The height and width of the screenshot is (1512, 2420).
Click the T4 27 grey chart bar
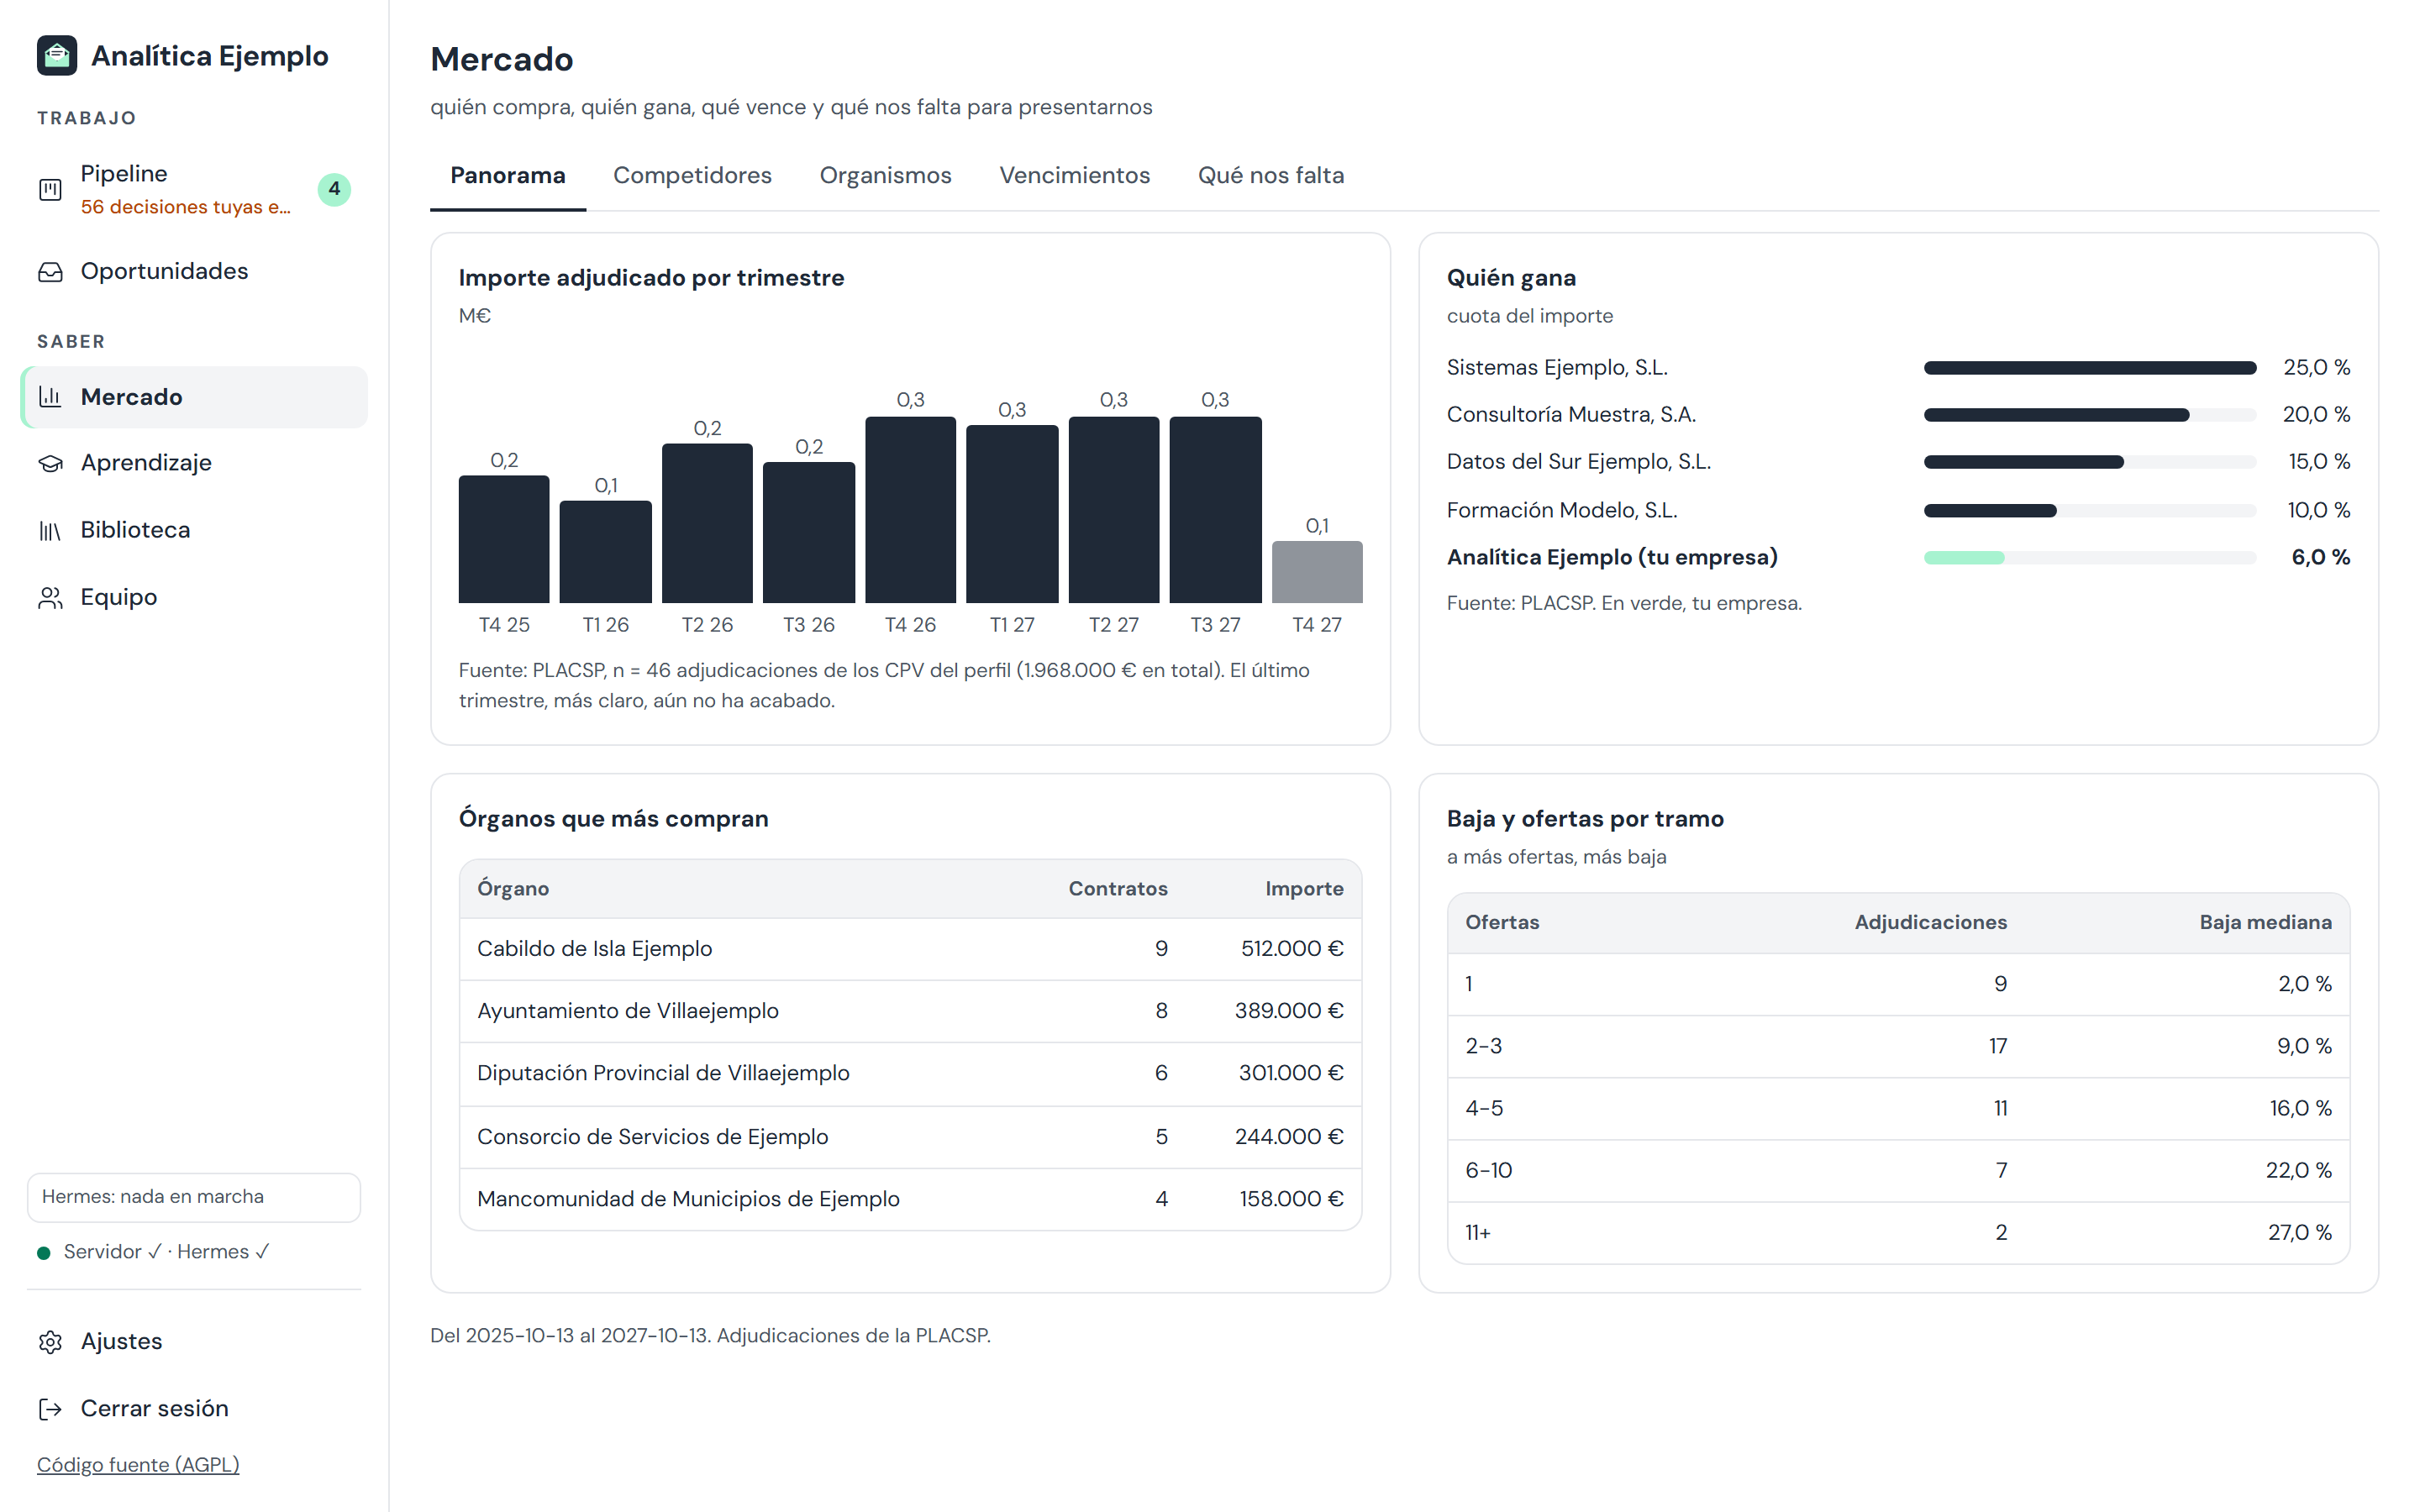click(1317, 572)
